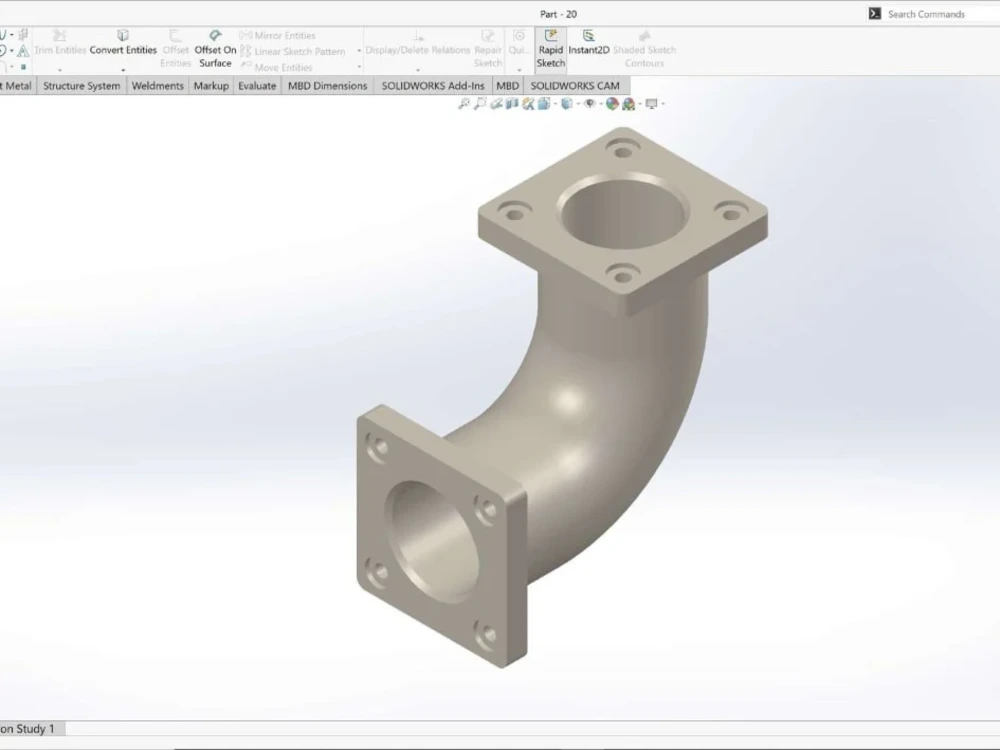Open the View Settings dropdown arrow
The height and width of the screenshot is (750, 1000).
click(663, 103)
